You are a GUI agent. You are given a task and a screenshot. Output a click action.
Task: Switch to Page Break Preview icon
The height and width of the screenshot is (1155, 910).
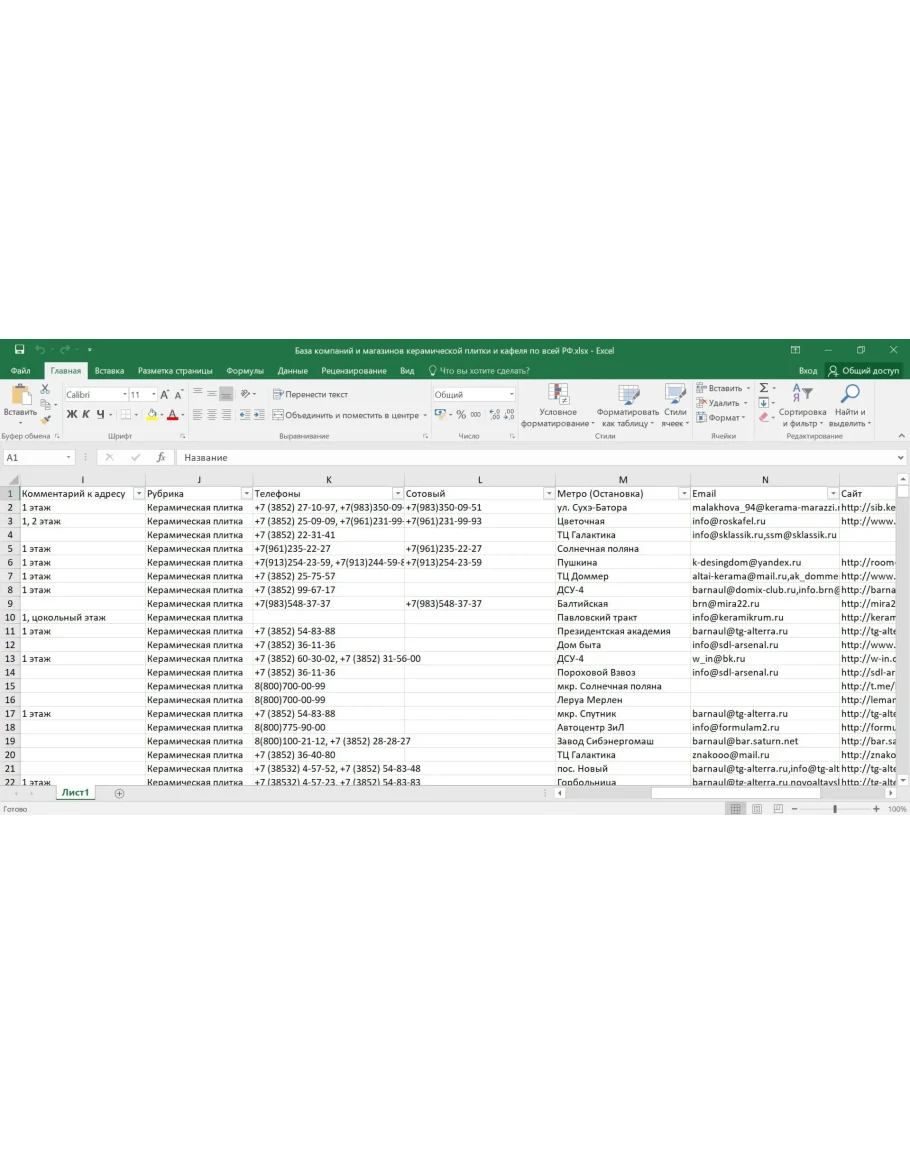[778, 809]
